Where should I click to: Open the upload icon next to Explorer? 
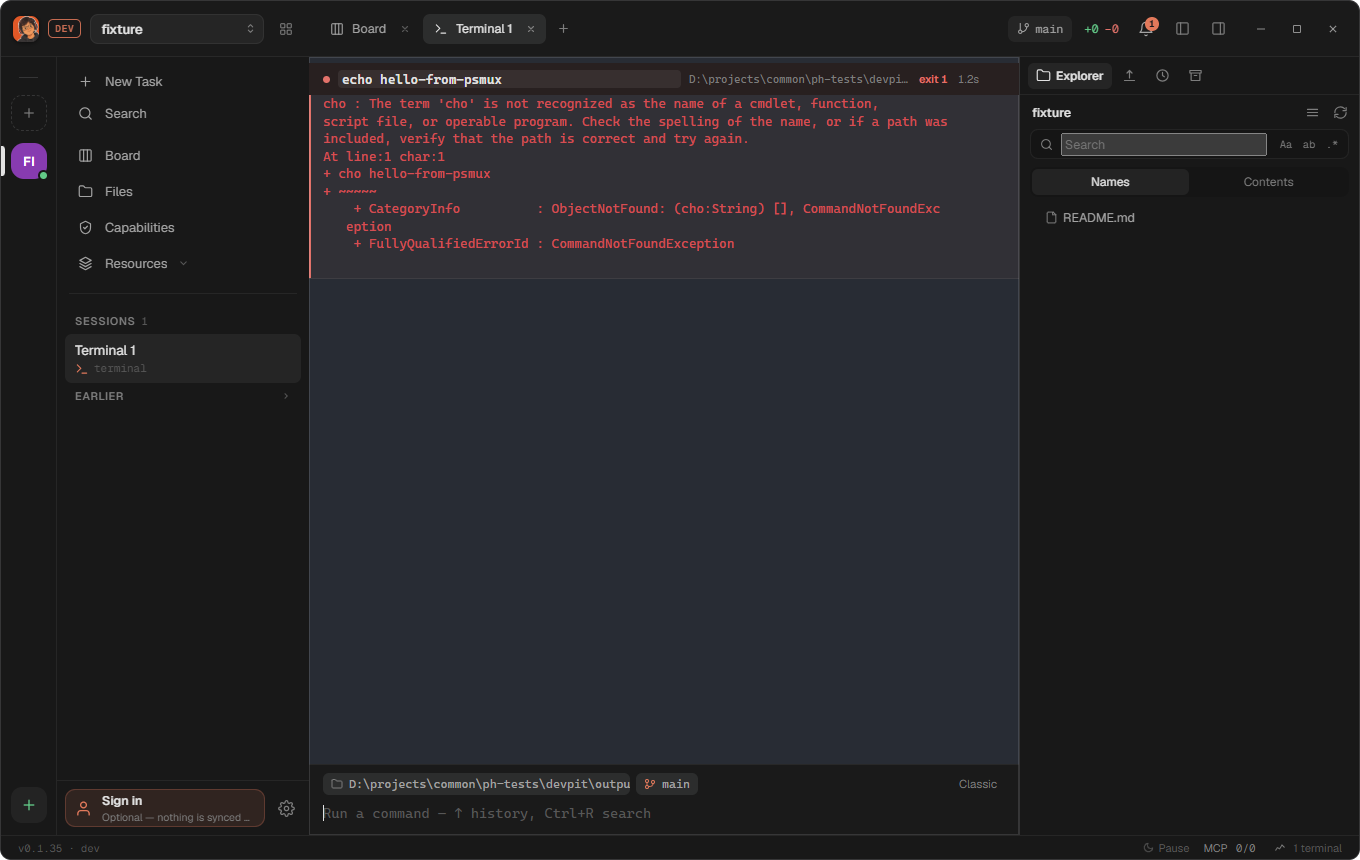(1130, 76)
